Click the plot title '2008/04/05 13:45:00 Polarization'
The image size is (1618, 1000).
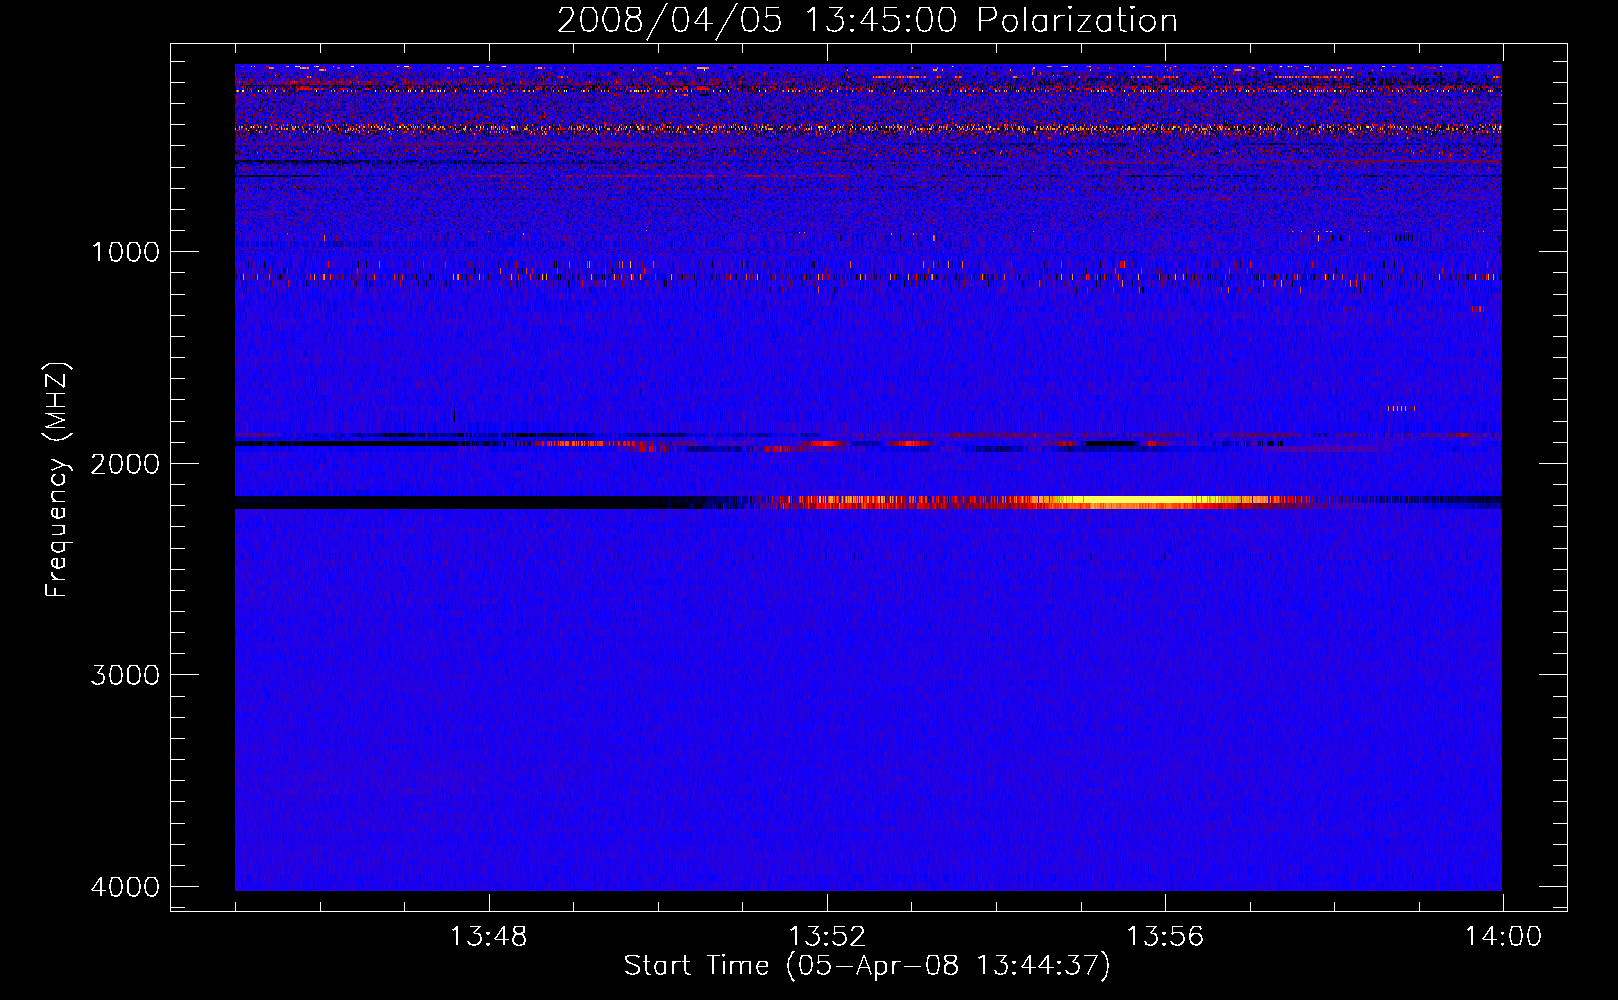pyautogui.click(x=867, y=20)
